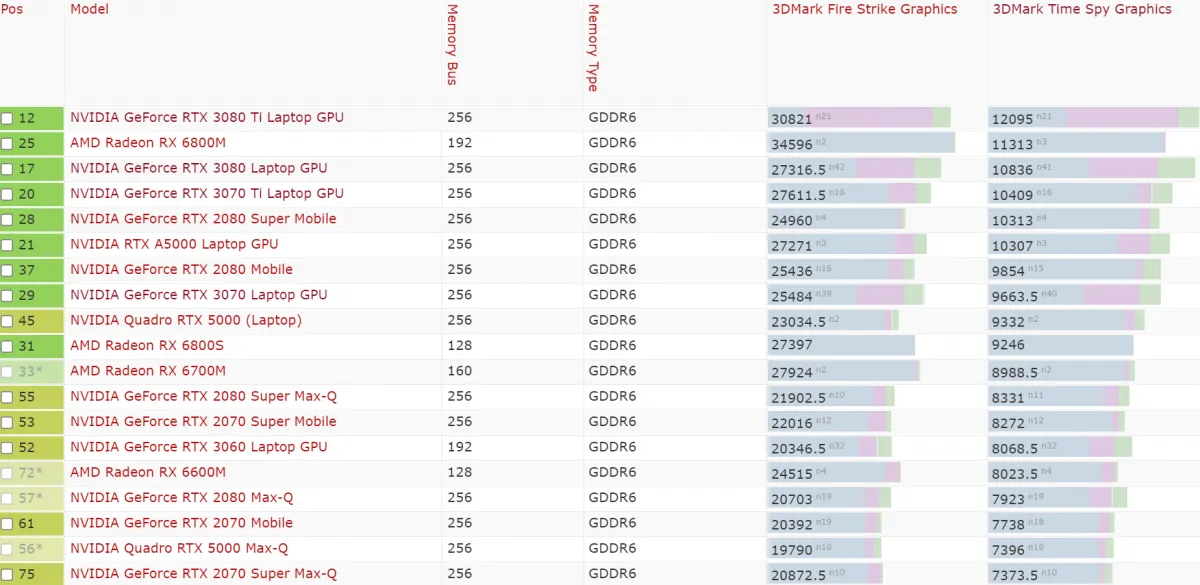The width and height of the screenshot is (1200, 585).
Task: Check the box for RTX 3080 Ti Laptop GPU
Action: point(7,119)
